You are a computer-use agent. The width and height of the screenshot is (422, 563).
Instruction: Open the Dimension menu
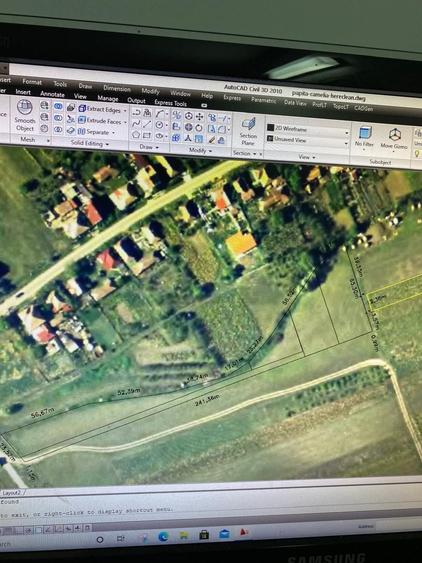click(117, 88)
